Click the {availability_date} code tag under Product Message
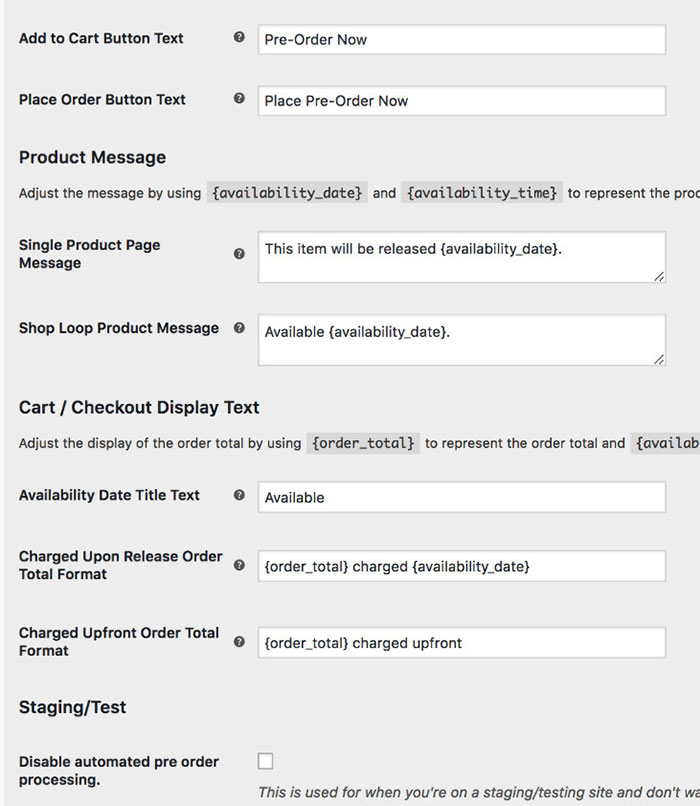This screenshot has width=700, height=806. click(x=287, y=193)
